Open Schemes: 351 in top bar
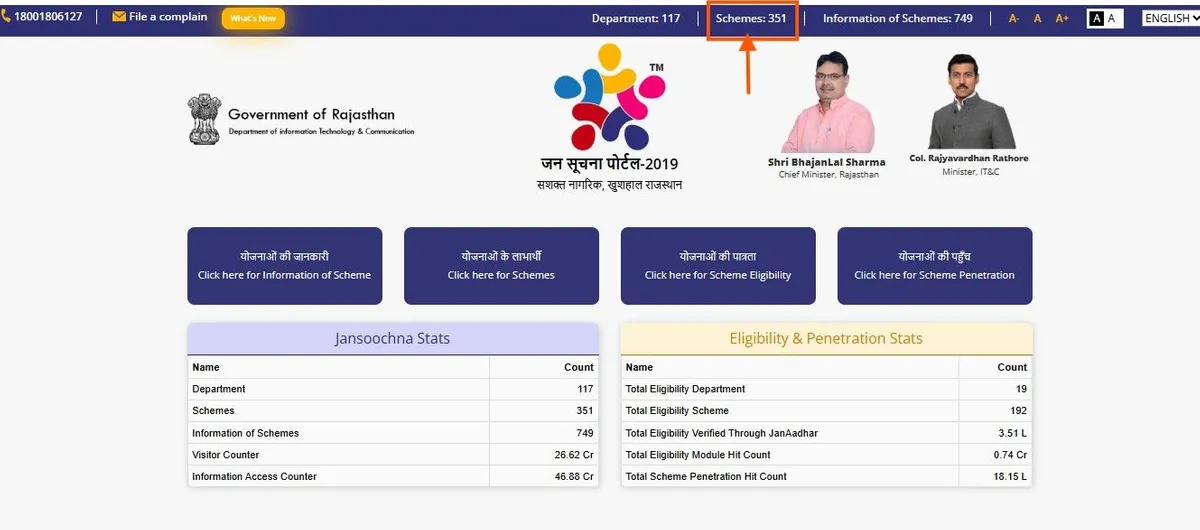Screen dimensions: 1200x530 751,19
